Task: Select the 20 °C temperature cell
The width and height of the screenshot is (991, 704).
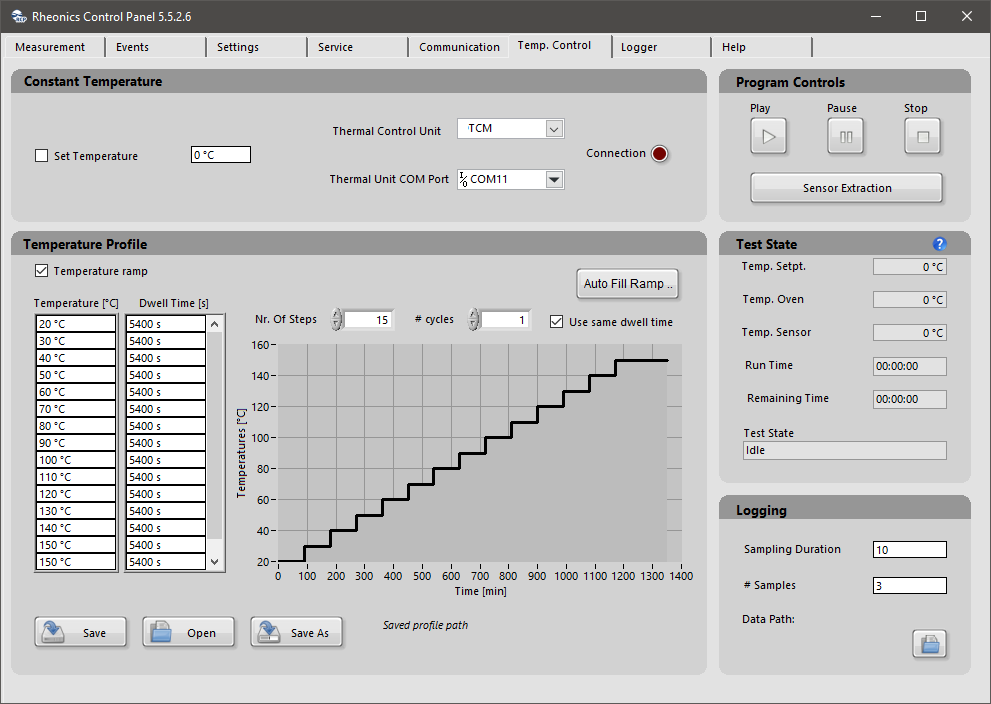Action: click(x=76, y=324)
